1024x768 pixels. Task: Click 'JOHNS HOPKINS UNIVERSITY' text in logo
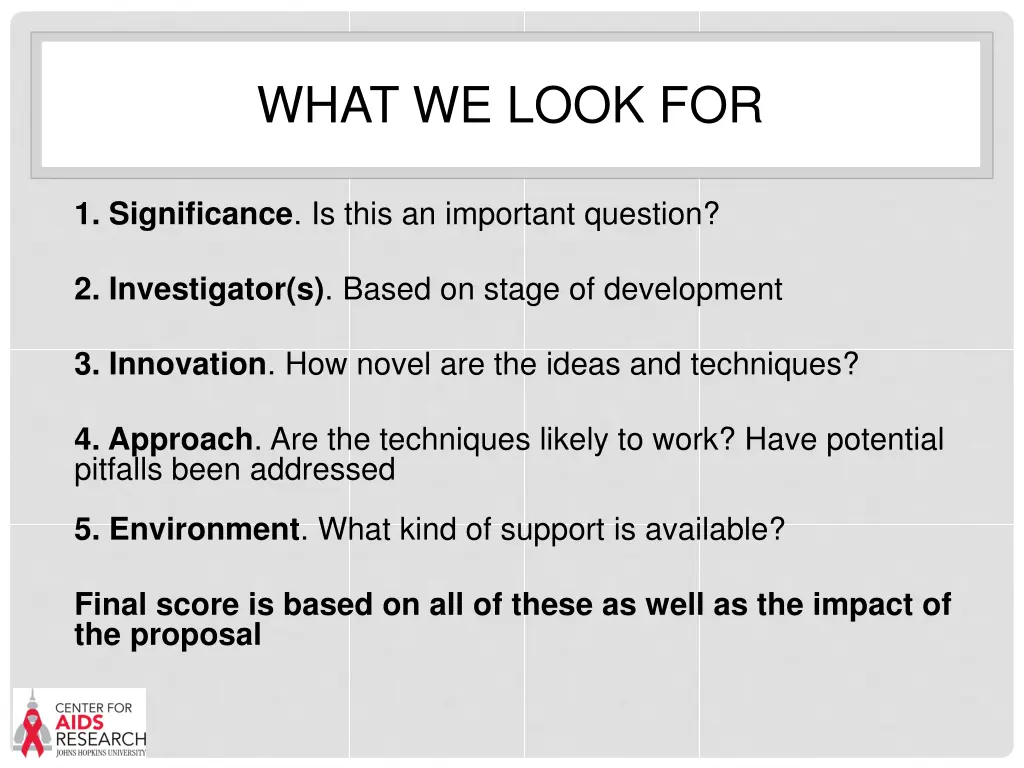(x=101, y=753)
